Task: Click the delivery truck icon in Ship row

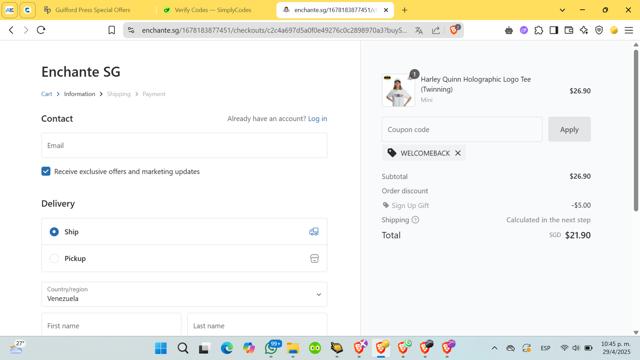Action: 314,232
